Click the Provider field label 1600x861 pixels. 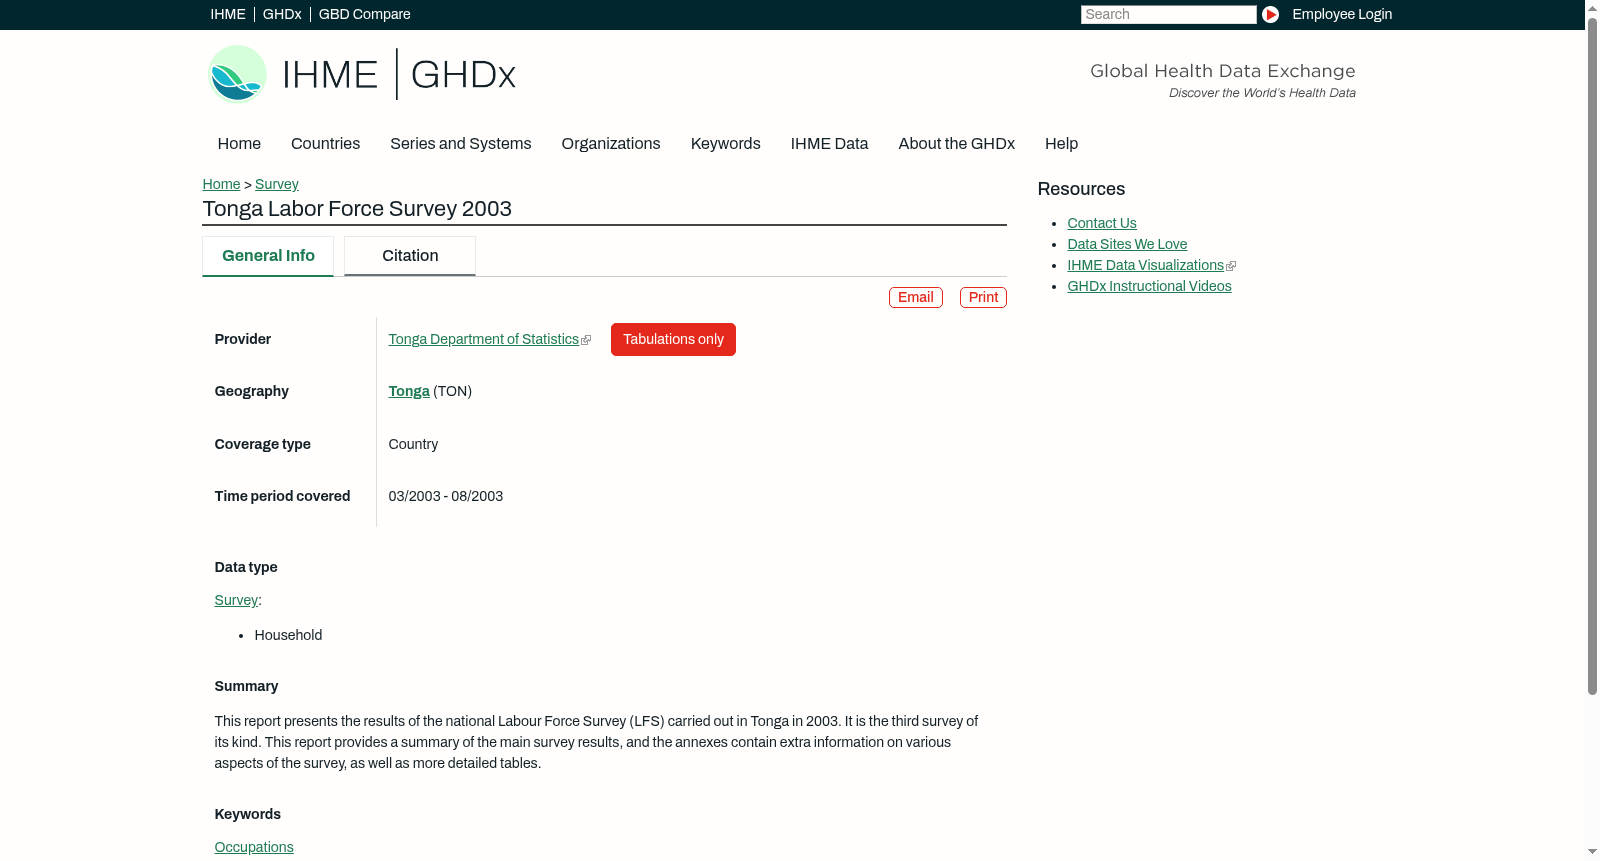point(243,339)
